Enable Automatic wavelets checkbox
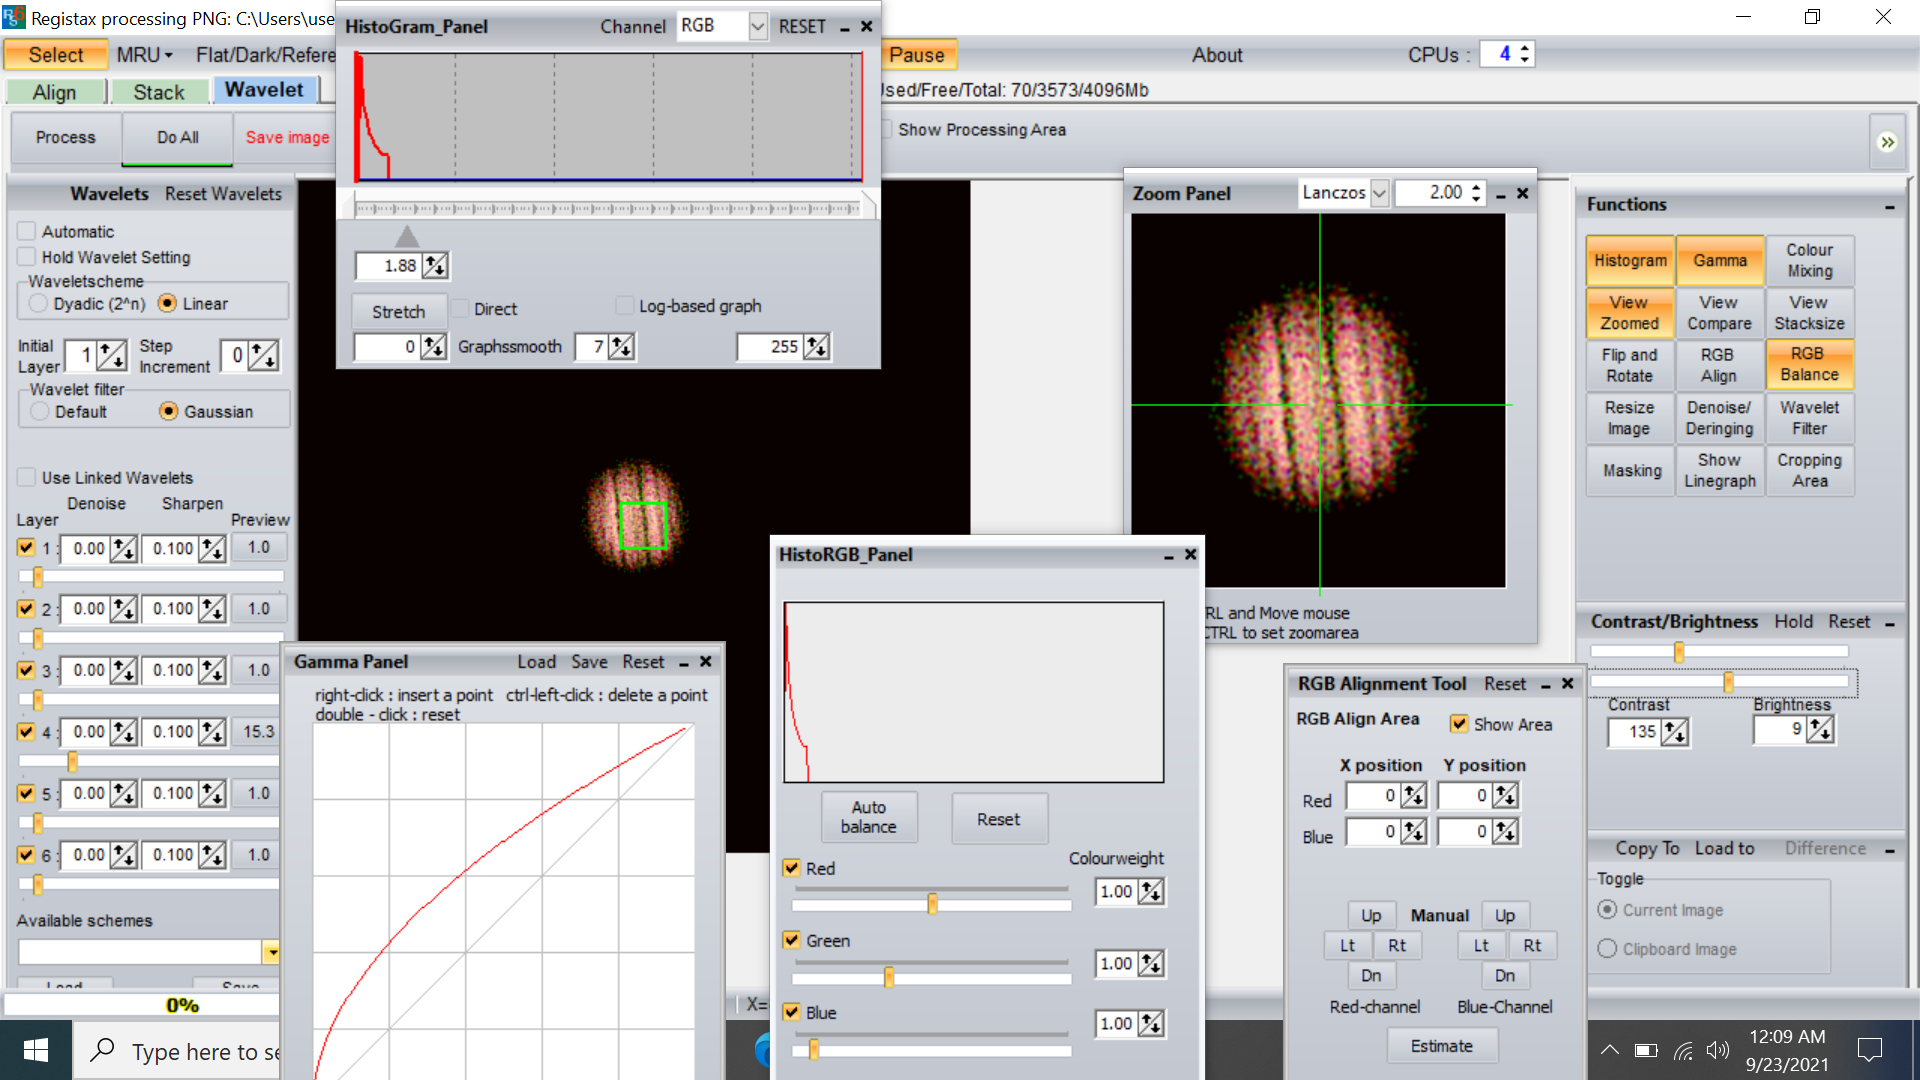 click(27, 231)
